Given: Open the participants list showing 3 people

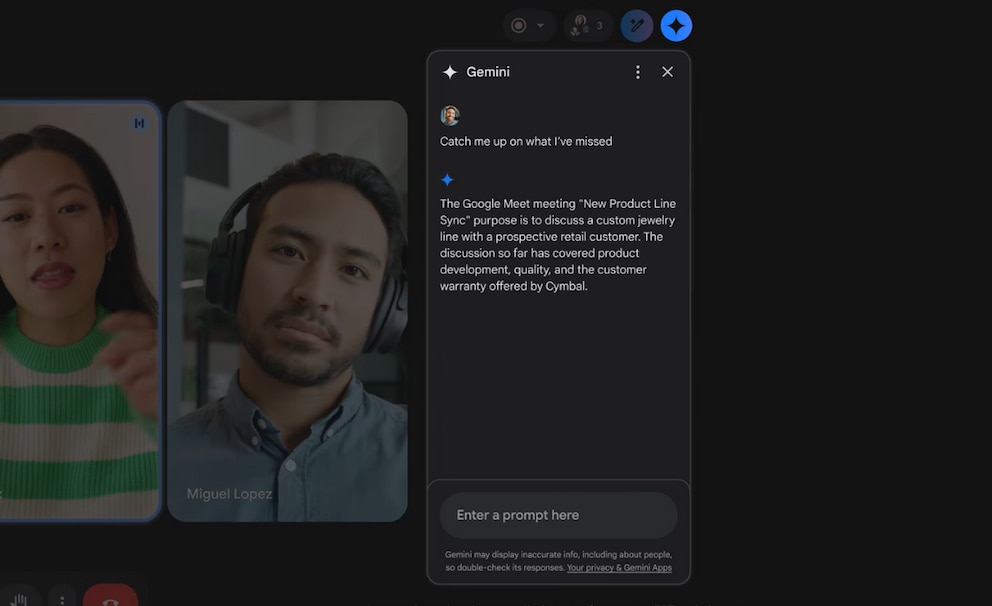Looking at the screenshot, I should pyautogui.click(x=588, y=25).
